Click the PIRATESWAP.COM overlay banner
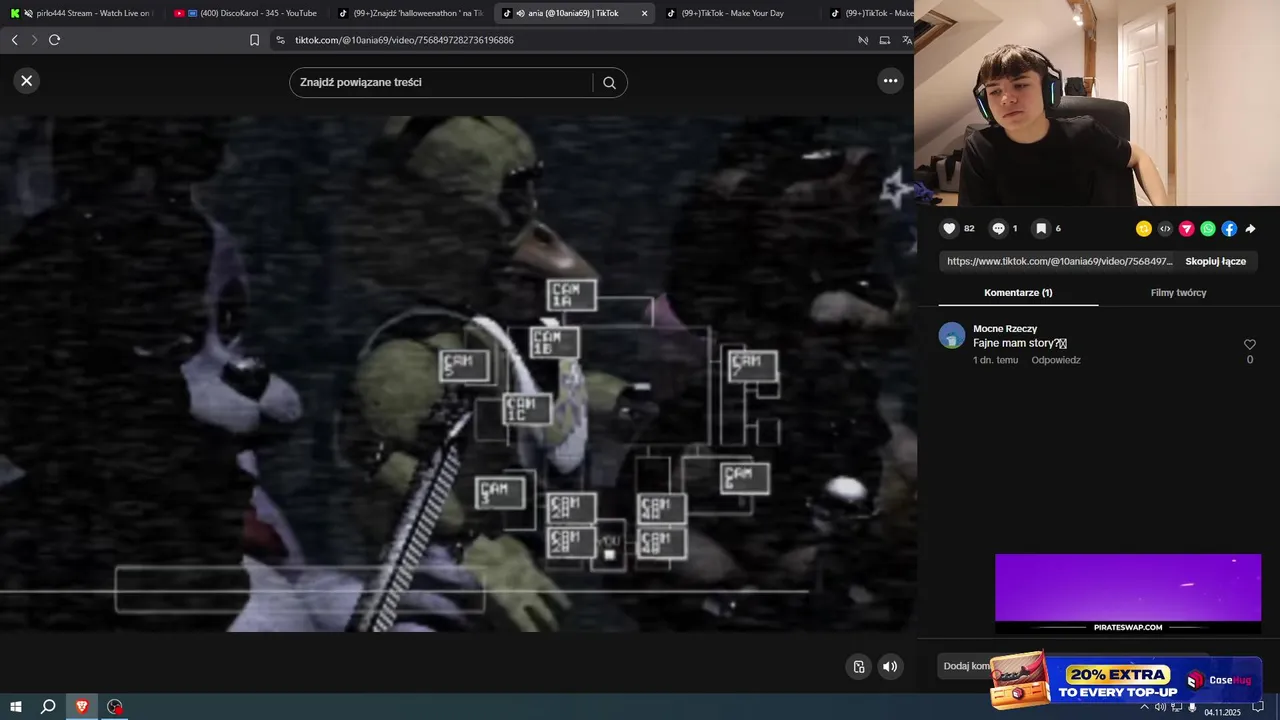This screenshot has height=720, width=1280. (1128, 594)
